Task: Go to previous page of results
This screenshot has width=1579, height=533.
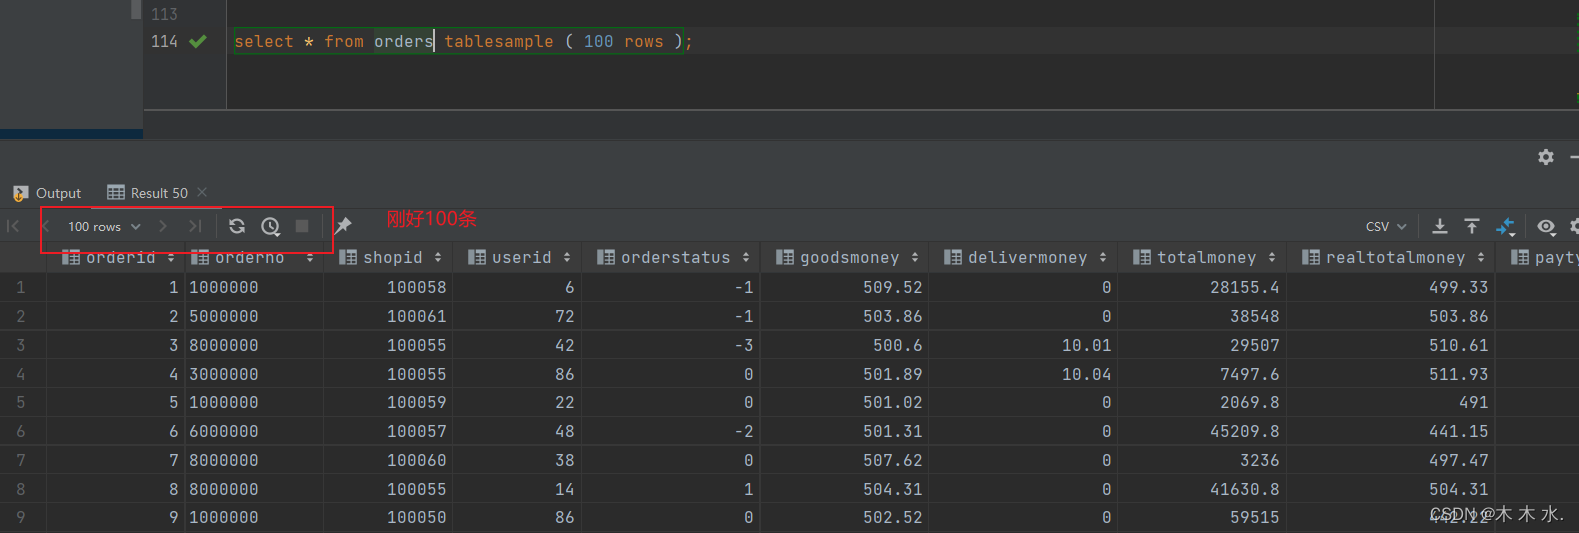Action: (45, 226)
